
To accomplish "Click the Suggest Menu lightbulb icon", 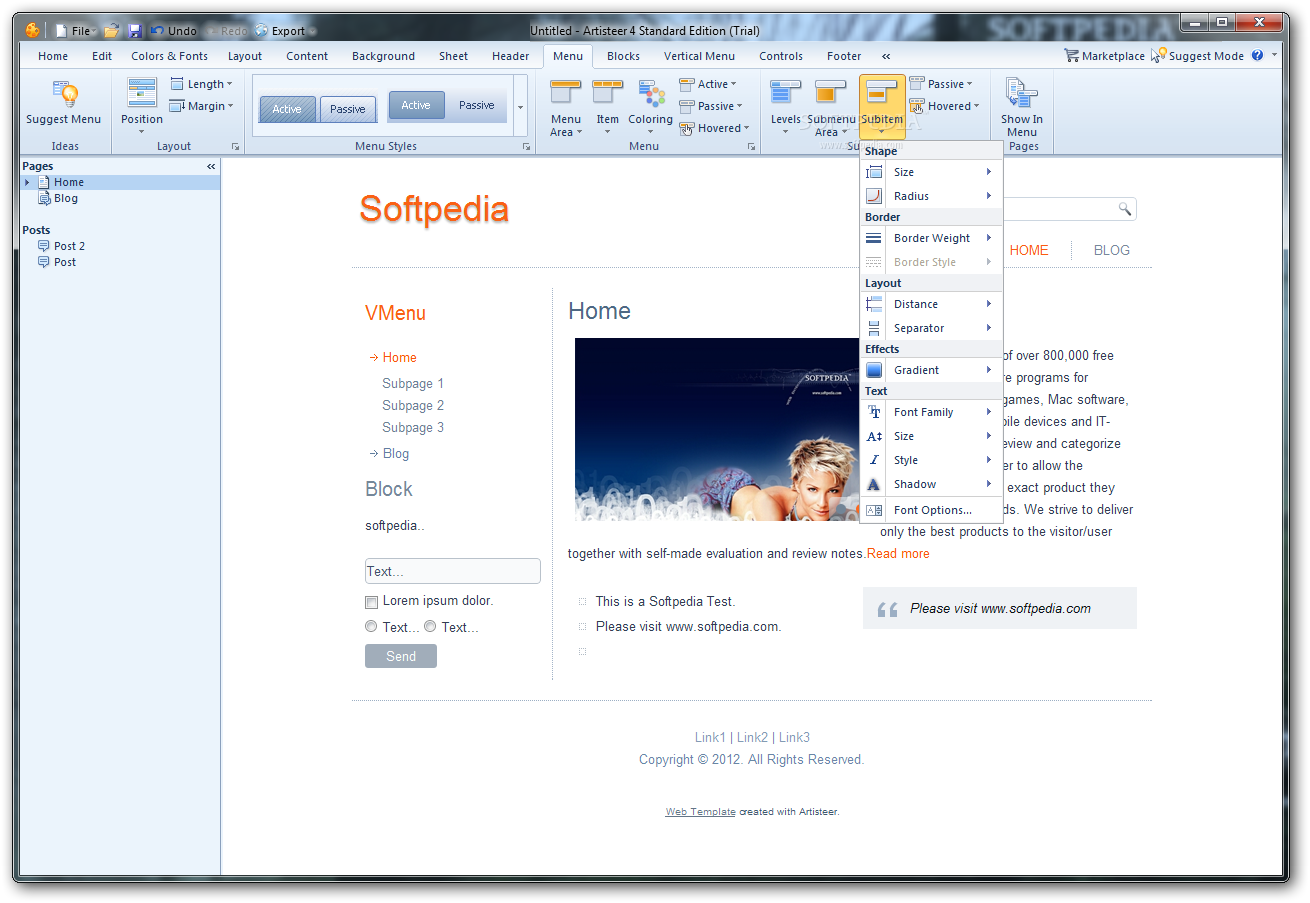I will click(64, 94).
